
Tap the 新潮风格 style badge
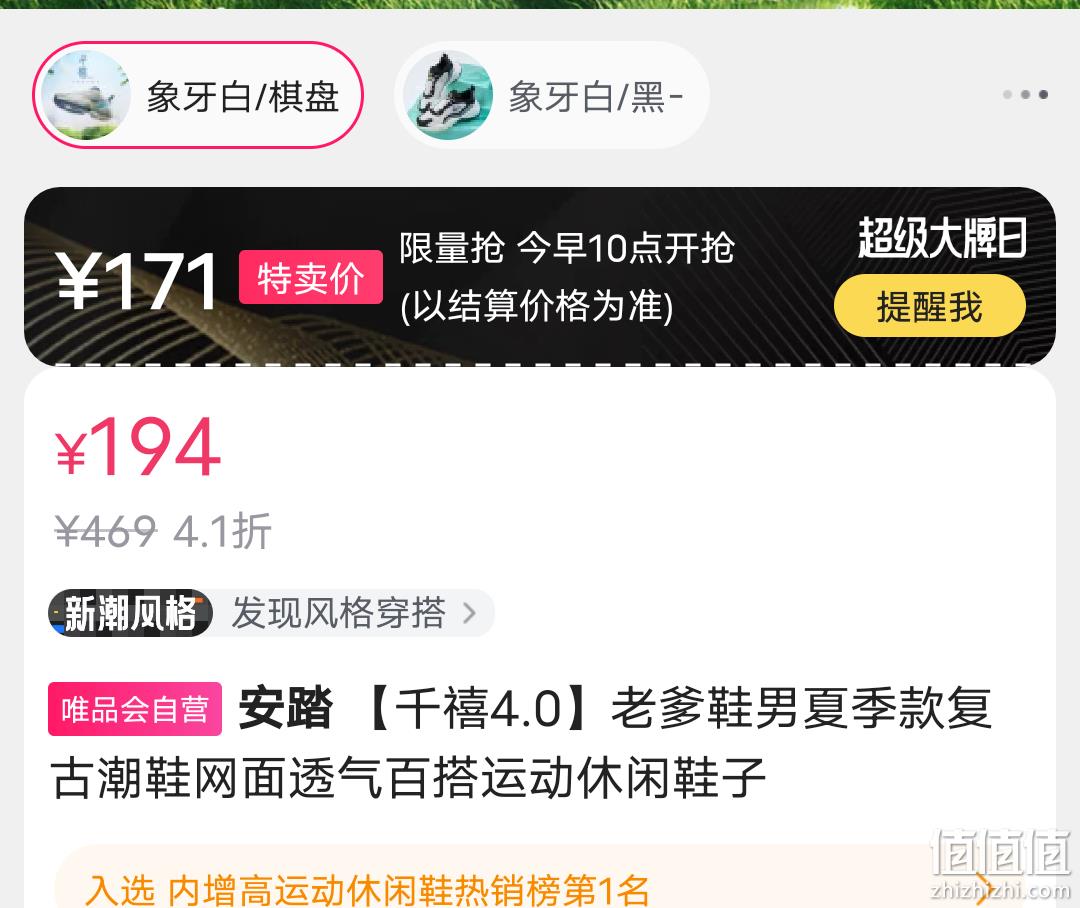tap(130, 612)
